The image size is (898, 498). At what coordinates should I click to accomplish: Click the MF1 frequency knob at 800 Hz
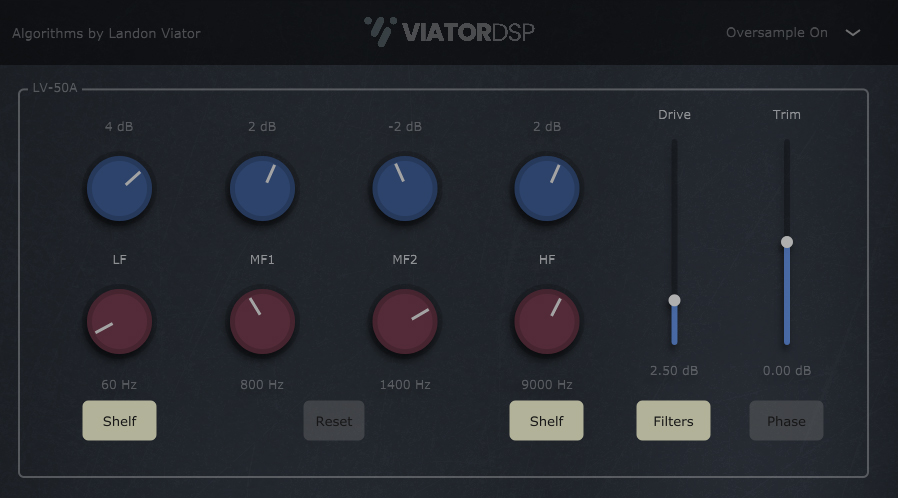click(262, 321)
